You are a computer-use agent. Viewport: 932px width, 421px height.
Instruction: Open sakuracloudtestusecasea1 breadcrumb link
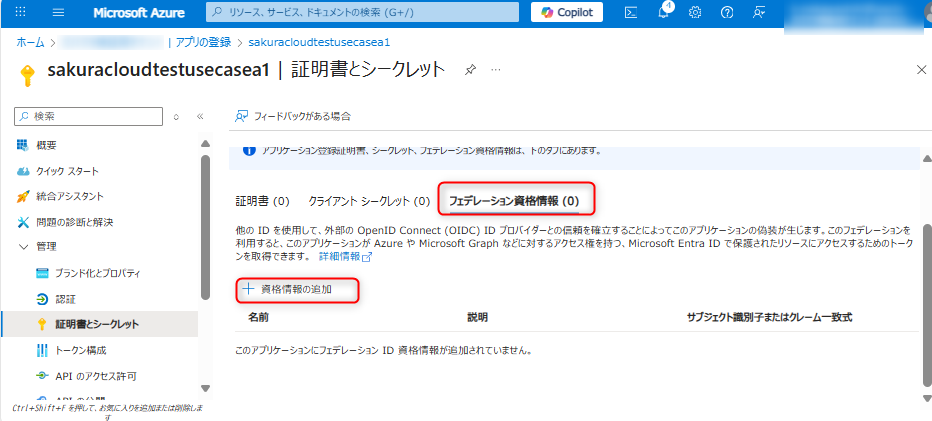[319, 42]
